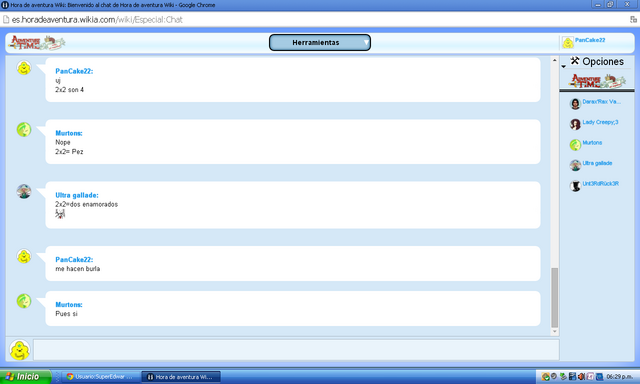The width and height of the screenshot is (640, 384).
Task: Click the chat scrollbar up arrow
Action: pyautogui.click(x=554, y=60)
